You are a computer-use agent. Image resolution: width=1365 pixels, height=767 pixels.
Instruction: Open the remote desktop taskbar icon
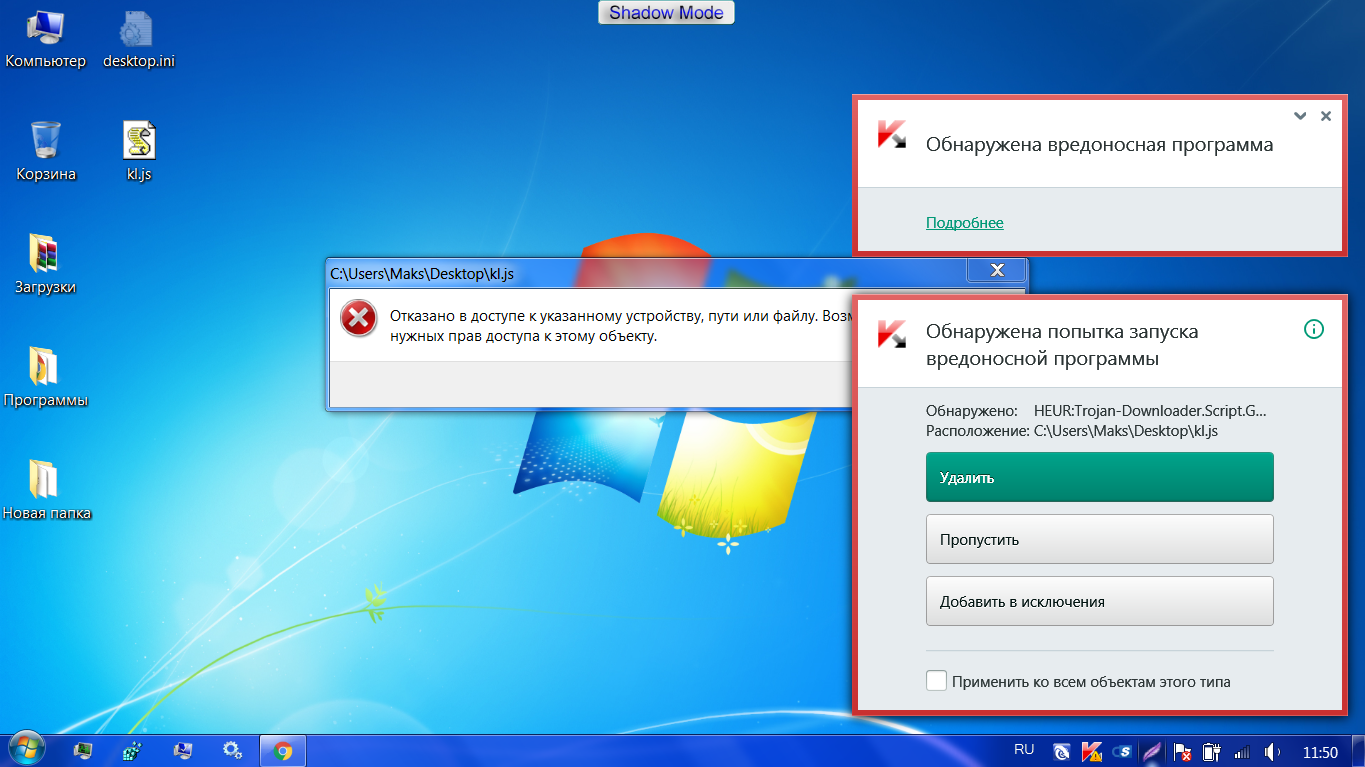click(182, 750)
